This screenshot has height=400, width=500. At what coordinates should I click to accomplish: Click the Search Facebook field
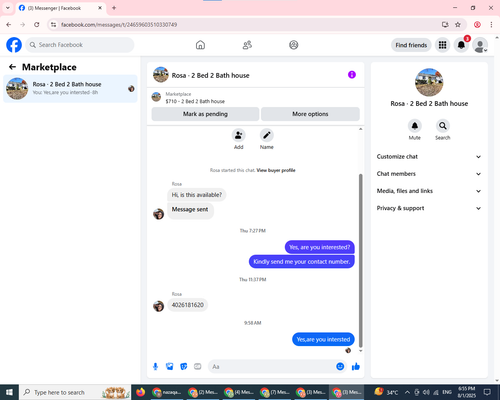coord(80,45)
